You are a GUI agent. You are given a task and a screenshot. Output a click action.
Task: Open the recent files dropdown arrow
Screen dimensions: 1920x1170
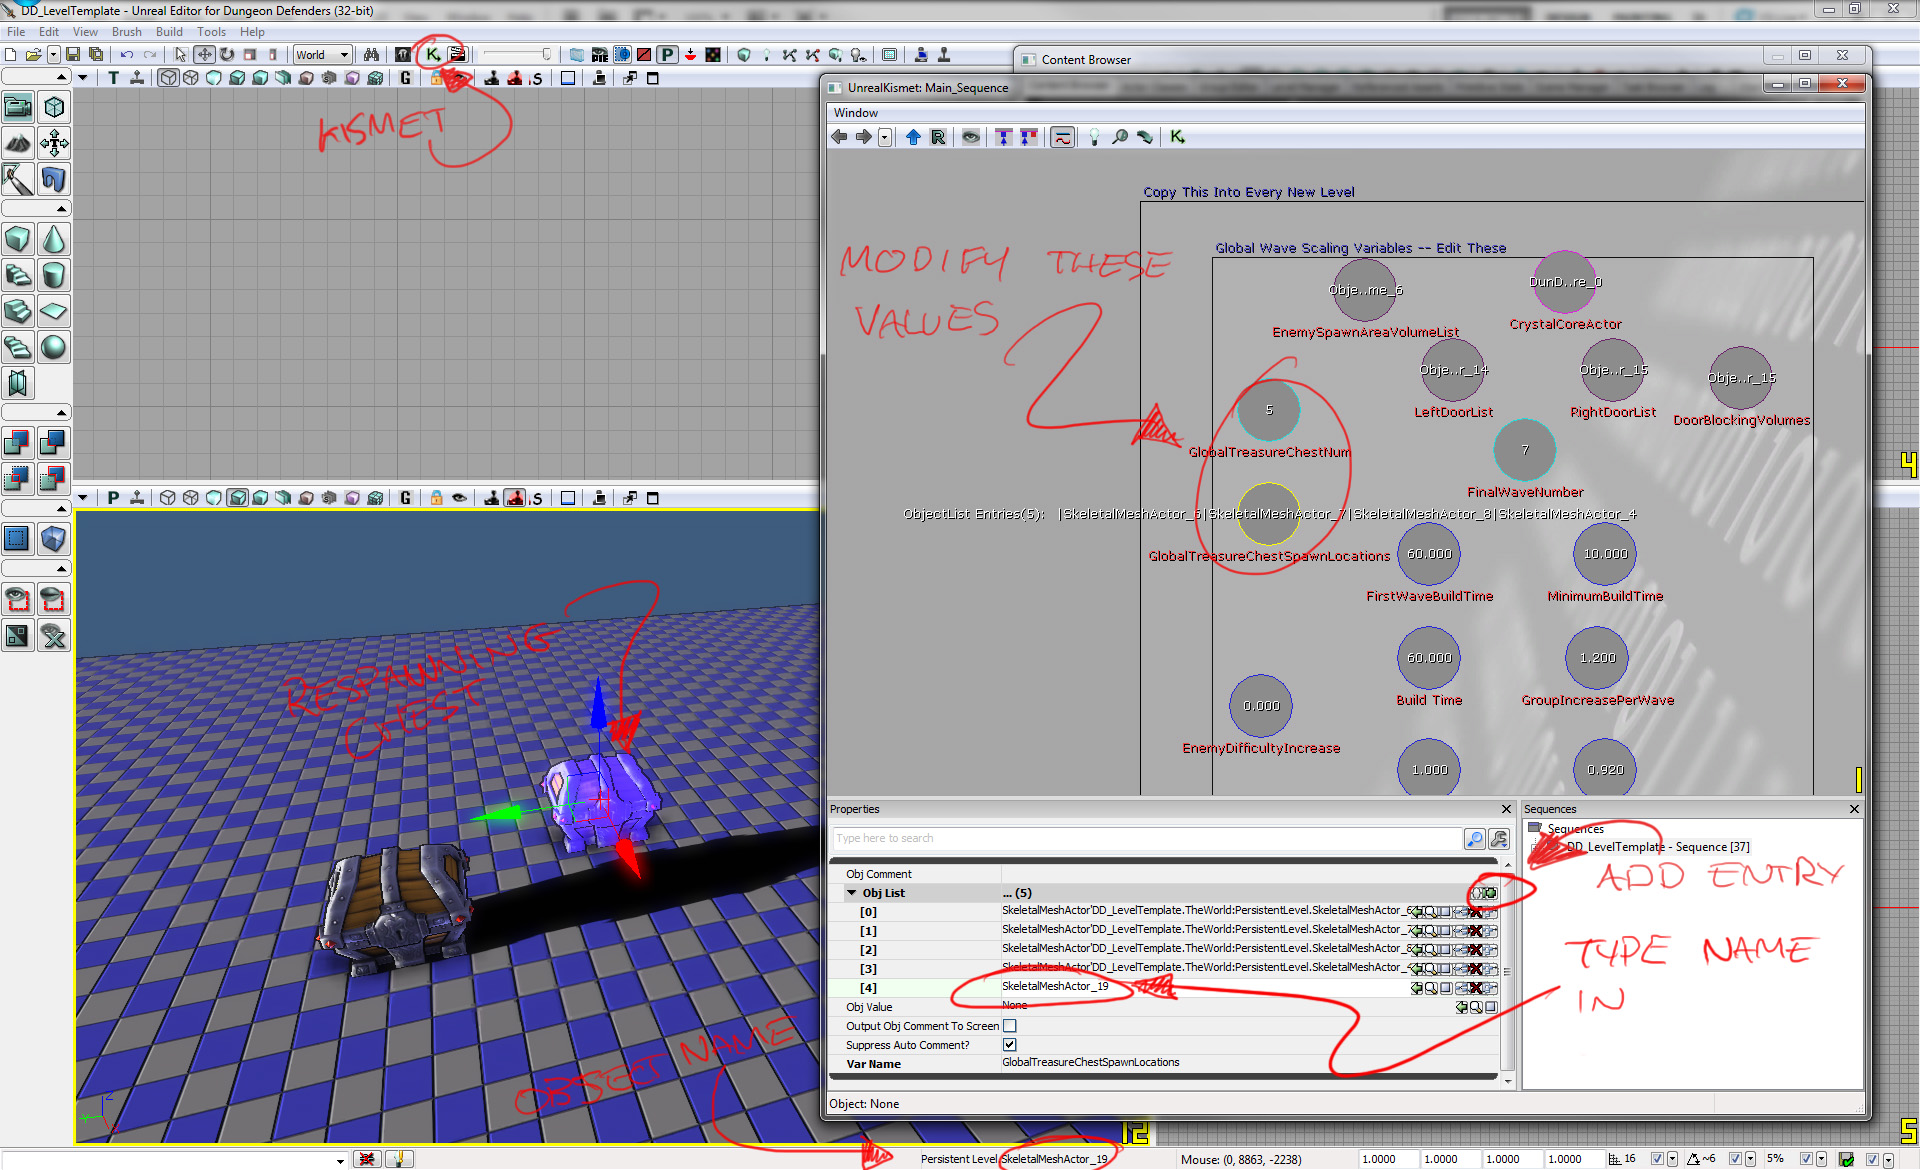point(54,55)
